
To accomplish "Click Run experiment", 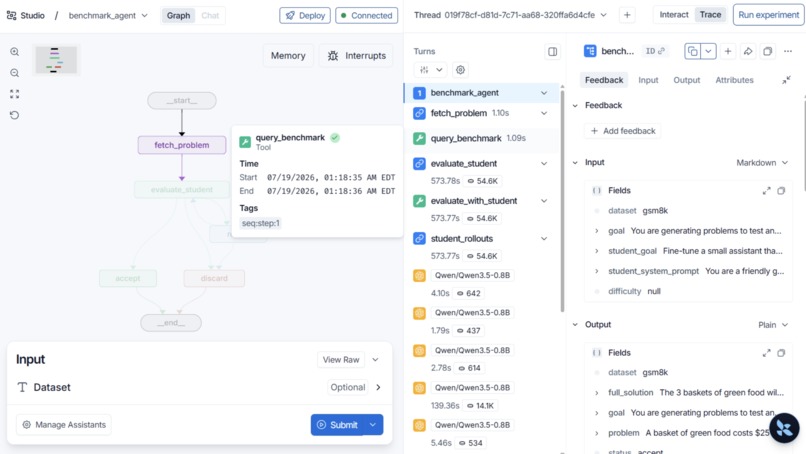I will (x=768, y=15).
